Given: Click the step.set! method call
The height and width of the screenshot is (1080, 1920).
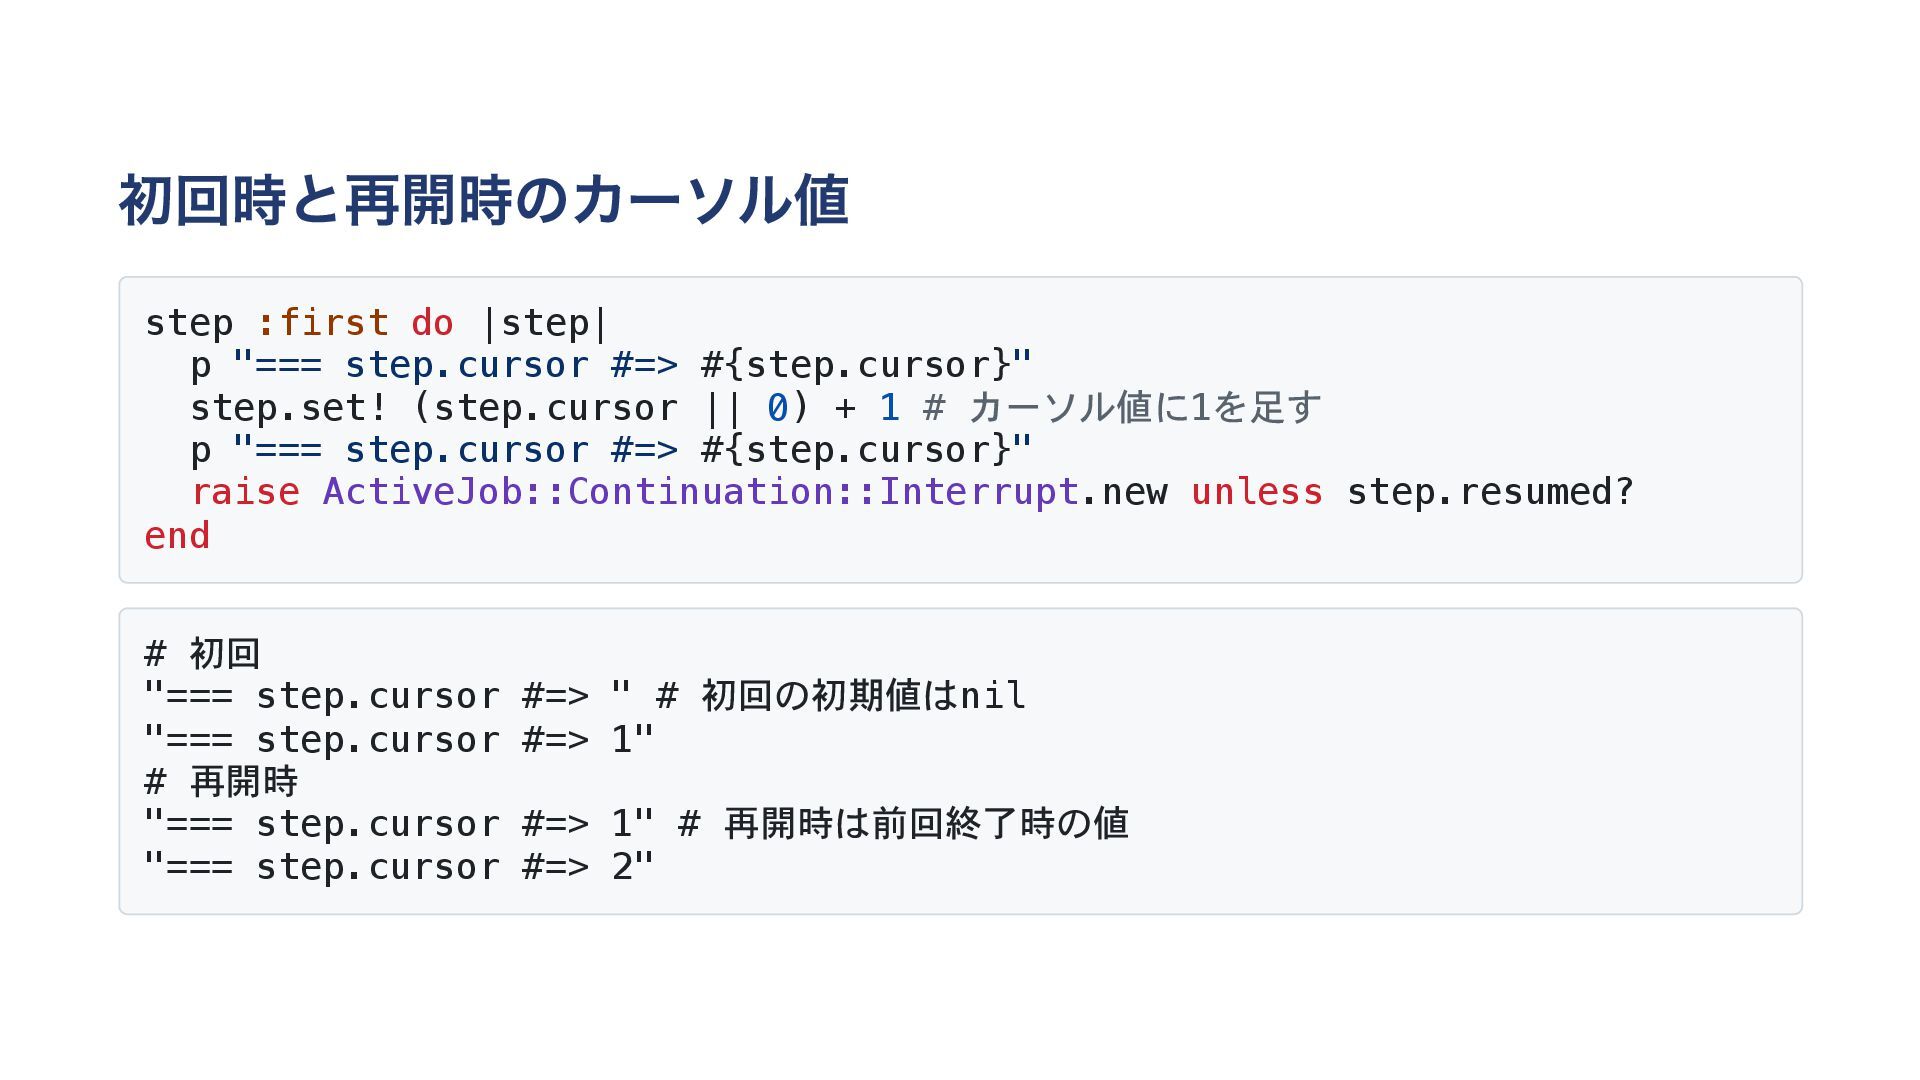Looking at the screenshot, I should 288,408.
